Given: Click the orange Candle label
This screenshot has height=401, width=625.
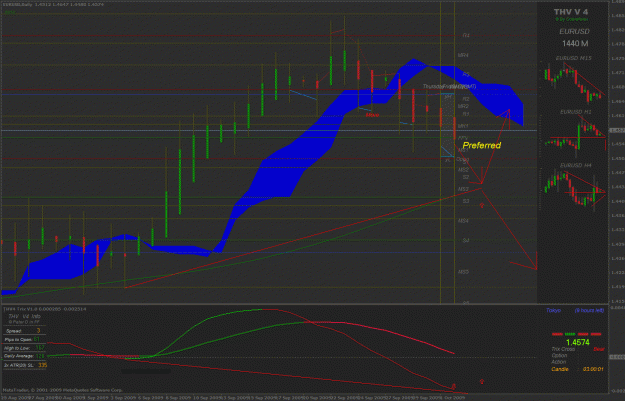Looking at the screenshot, I should 560,369.
